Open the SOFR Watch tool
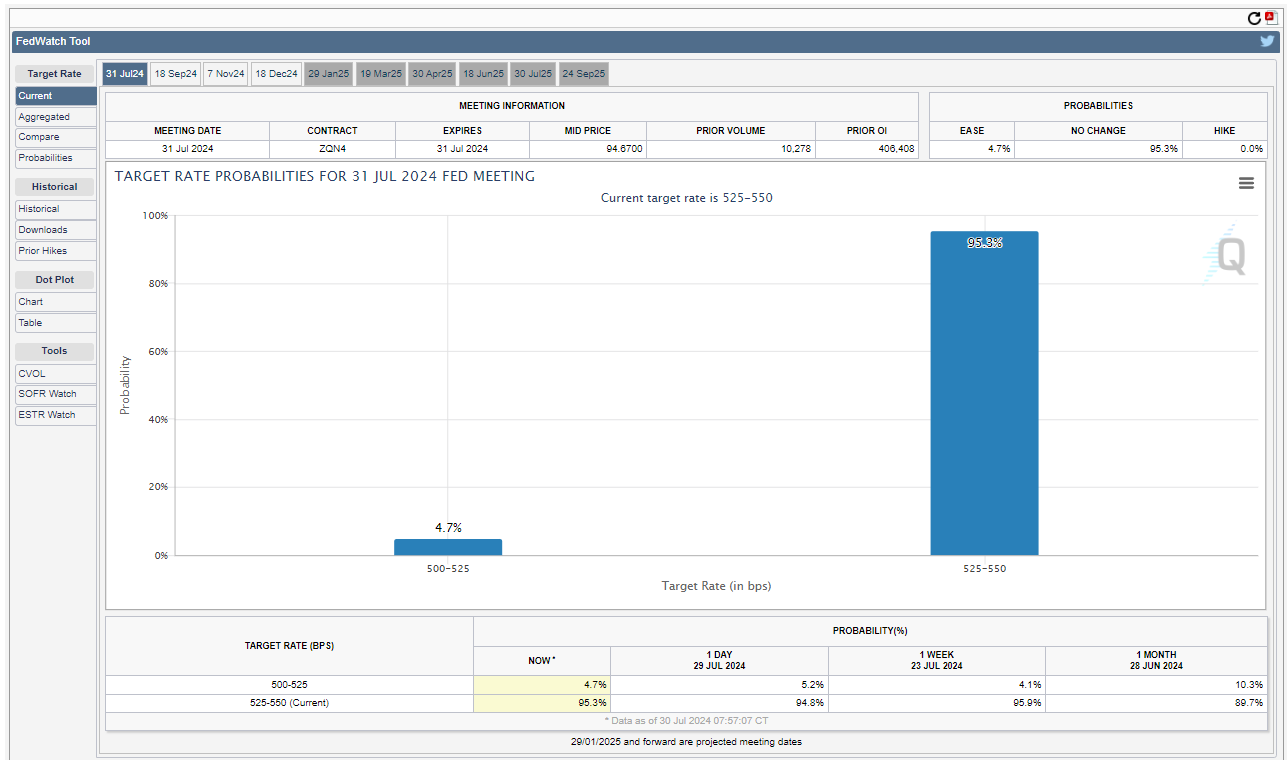 pos(56,394)
